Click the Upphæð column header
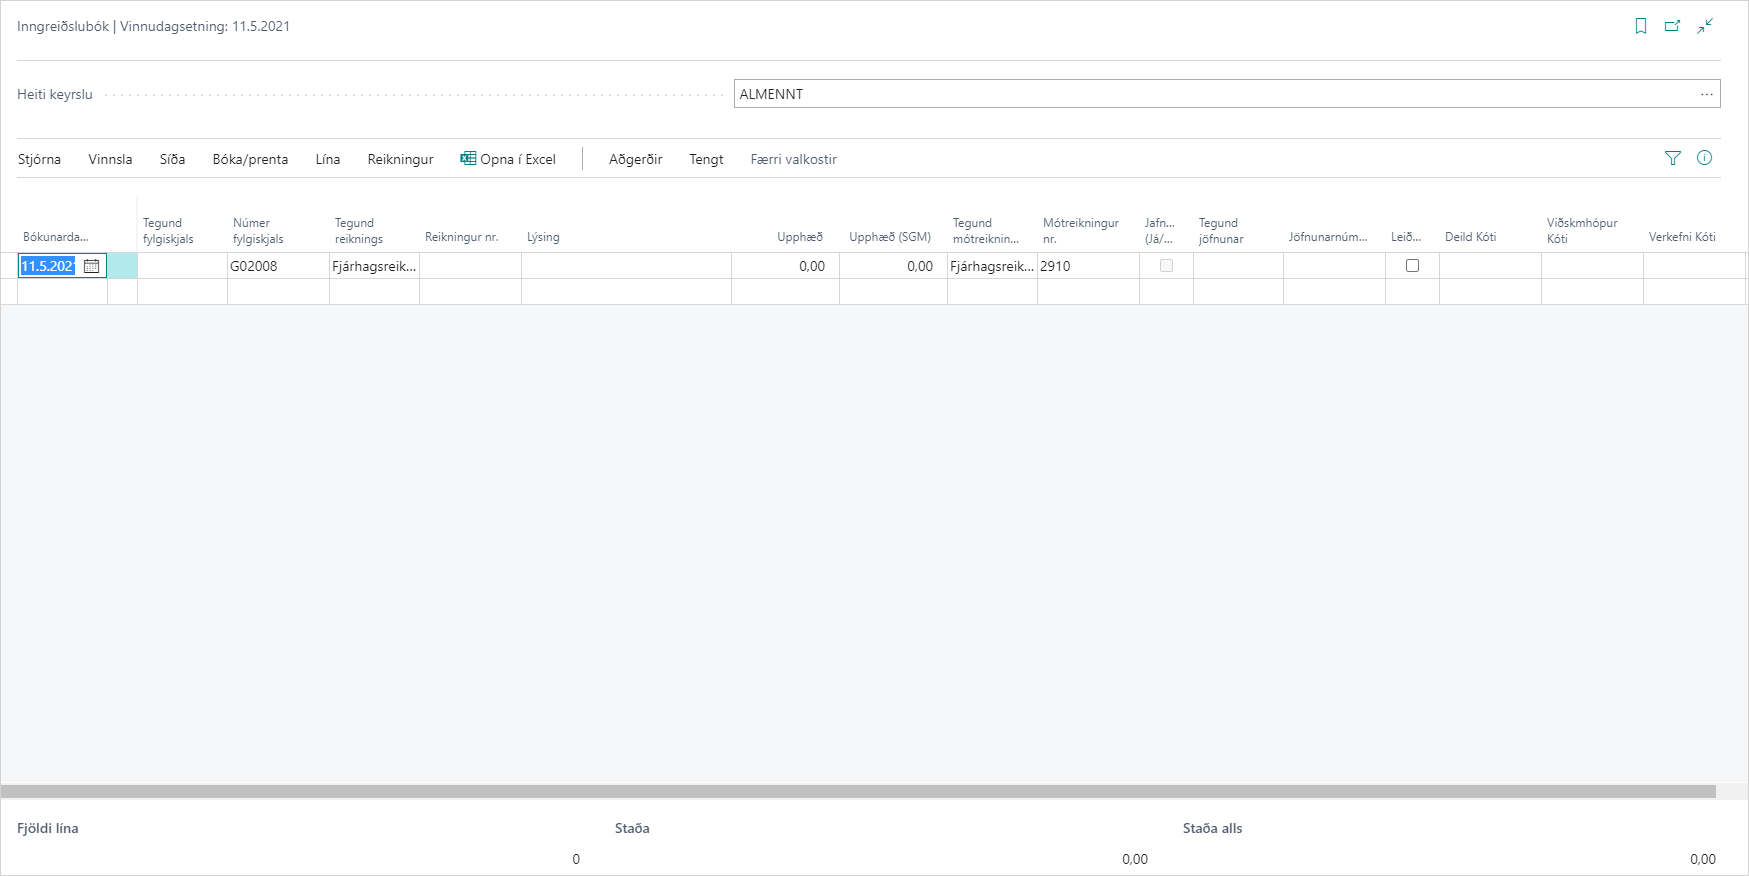 pyautogui.click(x=800, y=237)
